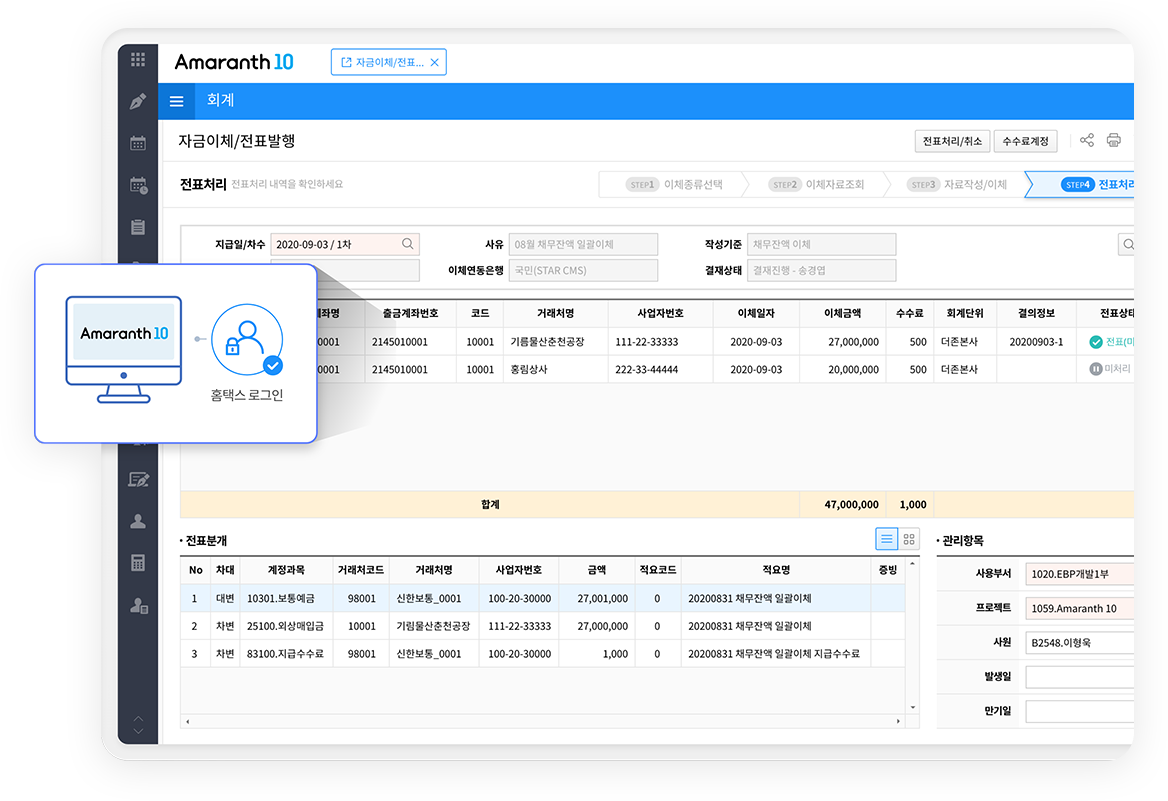Screen dimensions: 1168x801
Task: Open the person icon in sidebar
Action: click(x=138, y=521)
